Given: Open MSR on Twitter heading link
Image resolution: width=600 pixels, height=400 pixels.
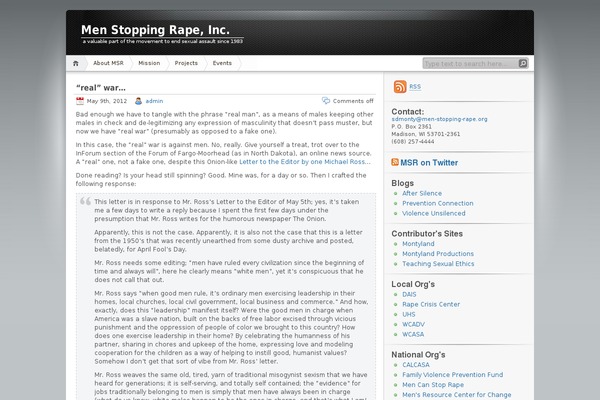Looking at the screenshot, I should (x=429, y=163).
